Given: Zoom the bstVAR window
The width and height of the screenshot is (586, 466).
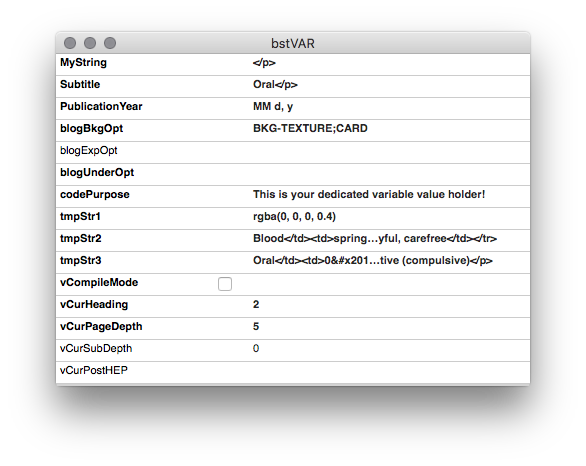Looking at the screenshot, I should pos(110,43).
